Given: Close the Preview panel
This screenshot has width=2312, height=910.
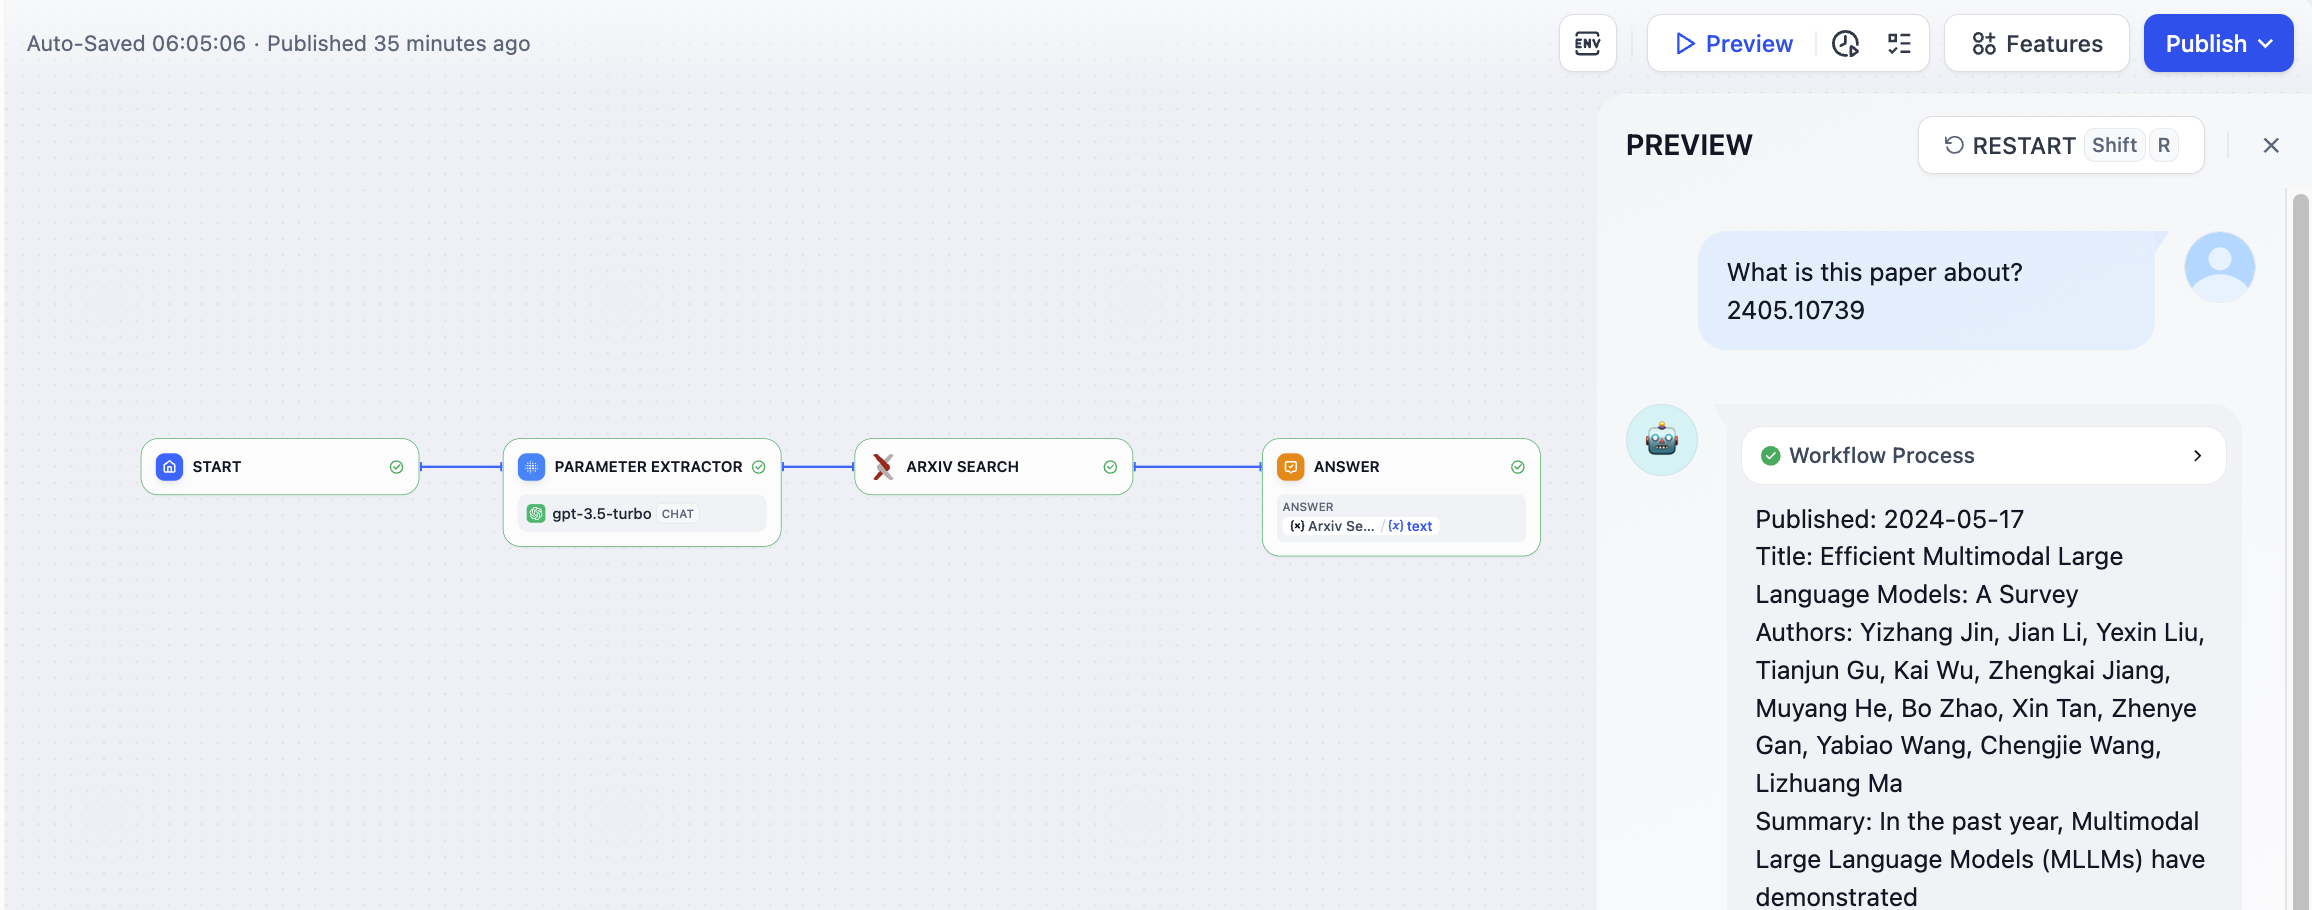Looking at the screenshot, I should [2271, 146].
